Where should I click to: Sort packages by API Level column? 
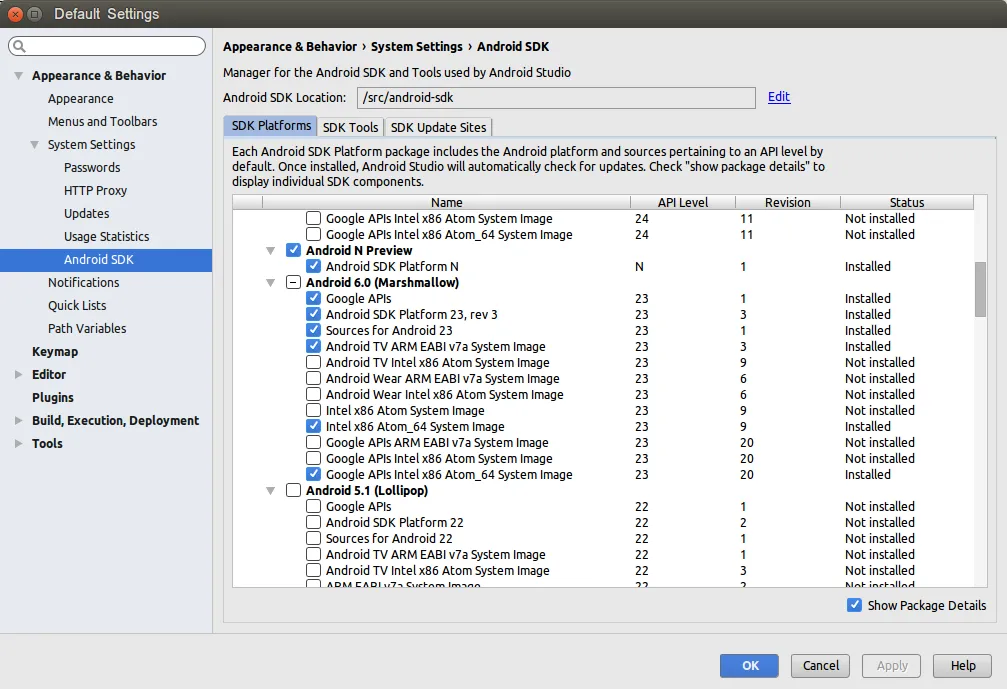682,202
